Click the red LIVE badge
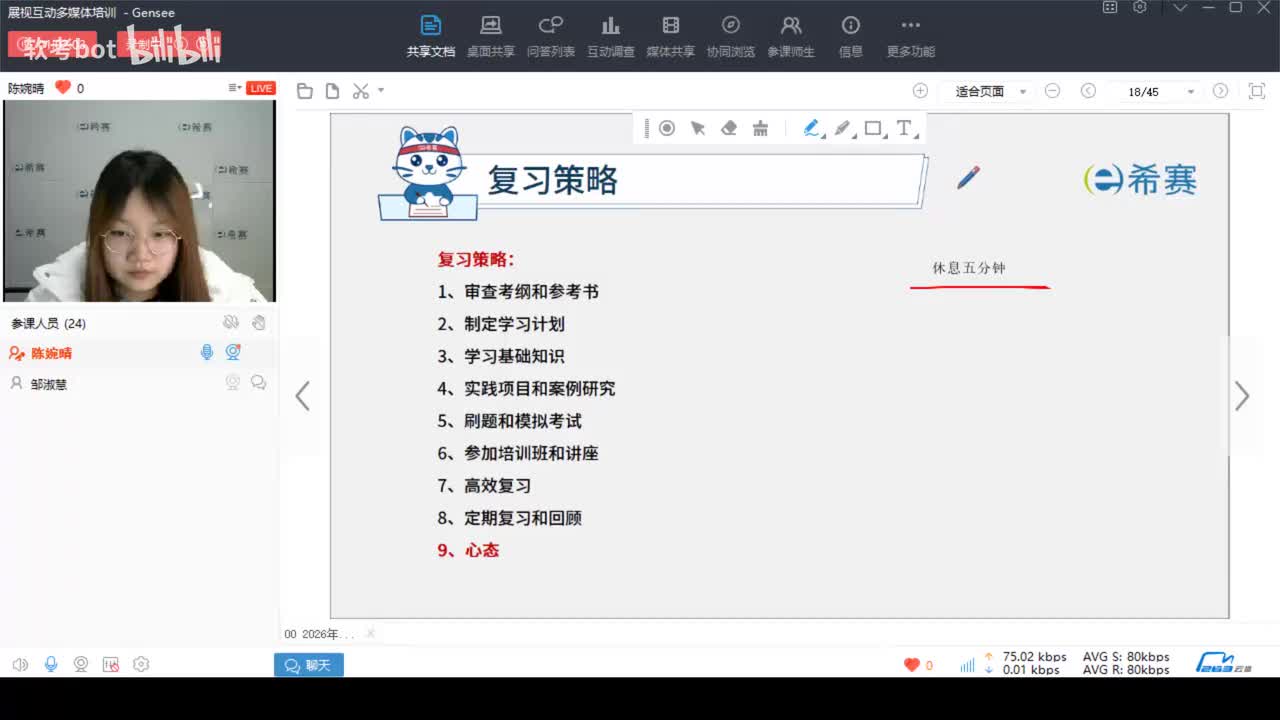This screenshot has width=1280, height=720. click(x=261, y=88)
